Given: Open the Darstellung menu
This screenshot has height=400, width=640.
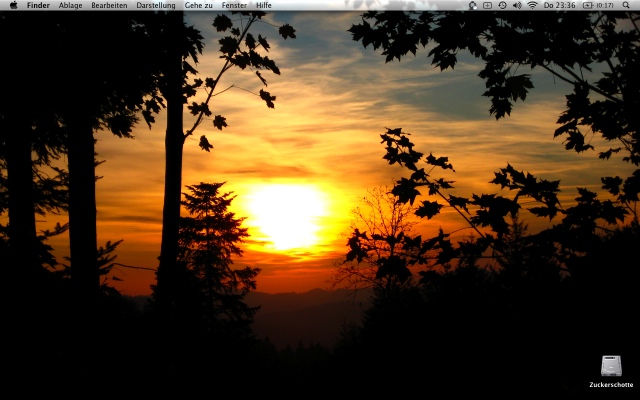Looking at the screenshot, I should click(156, 5).
